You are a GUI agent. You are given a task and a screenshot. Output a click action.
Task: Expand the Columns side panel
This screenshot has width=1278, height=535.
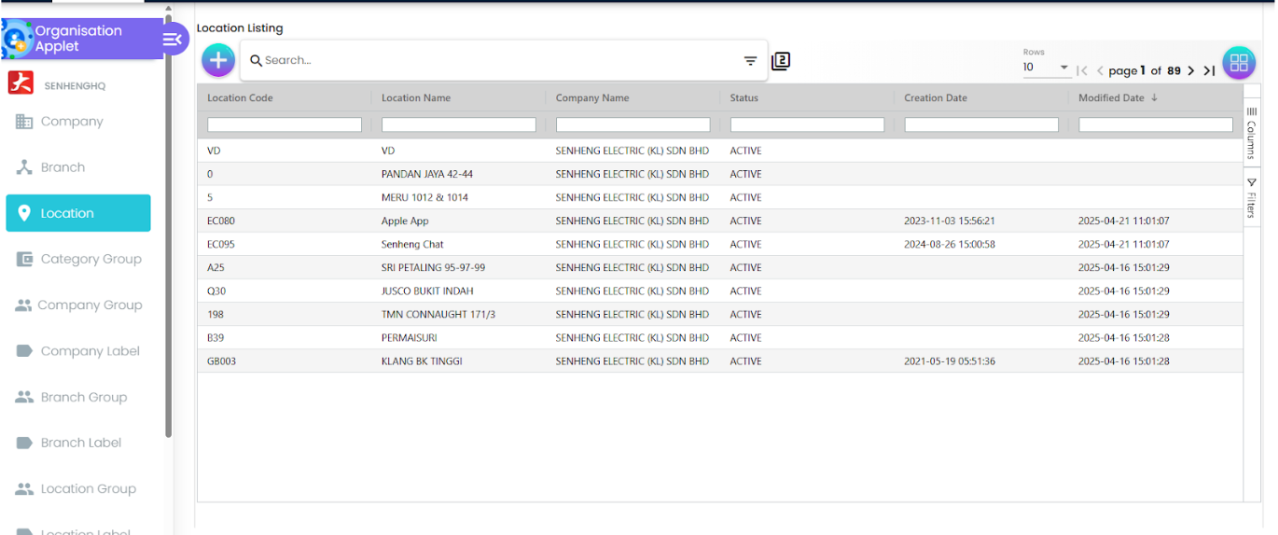tap(1251, 134)
